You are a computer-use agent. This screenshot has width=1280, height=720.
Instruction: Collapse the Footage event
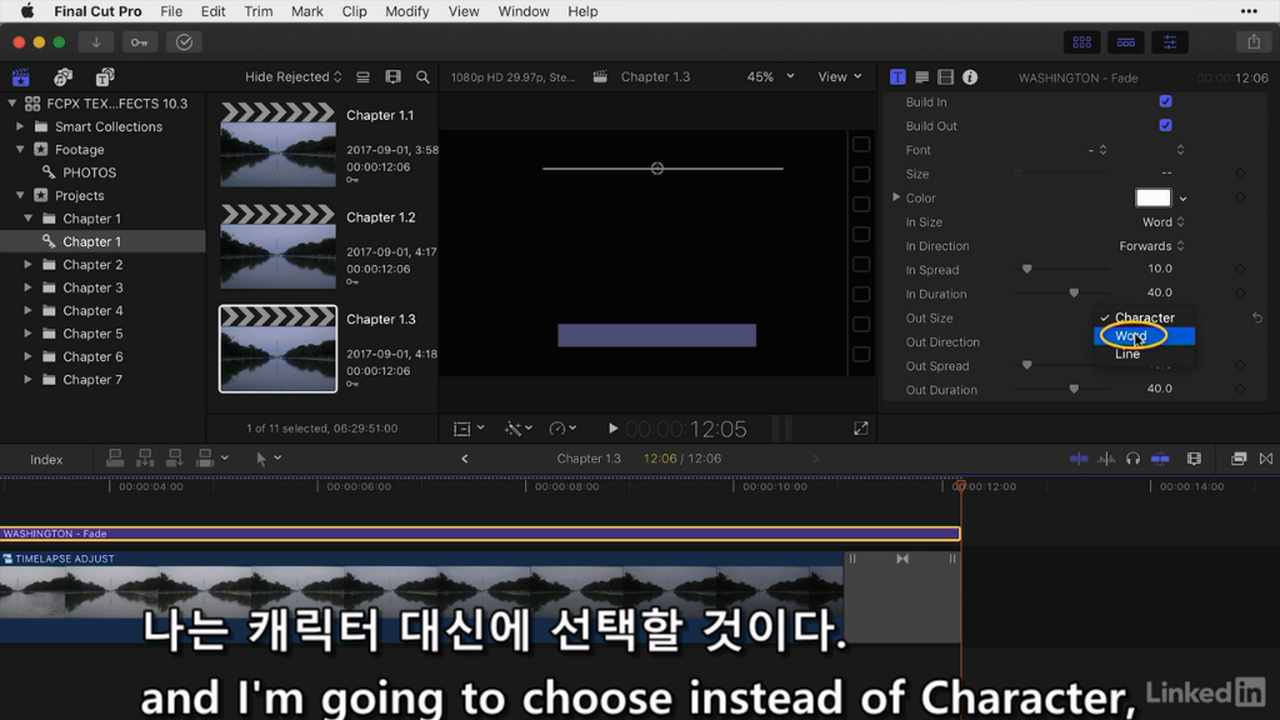[20, 150]
